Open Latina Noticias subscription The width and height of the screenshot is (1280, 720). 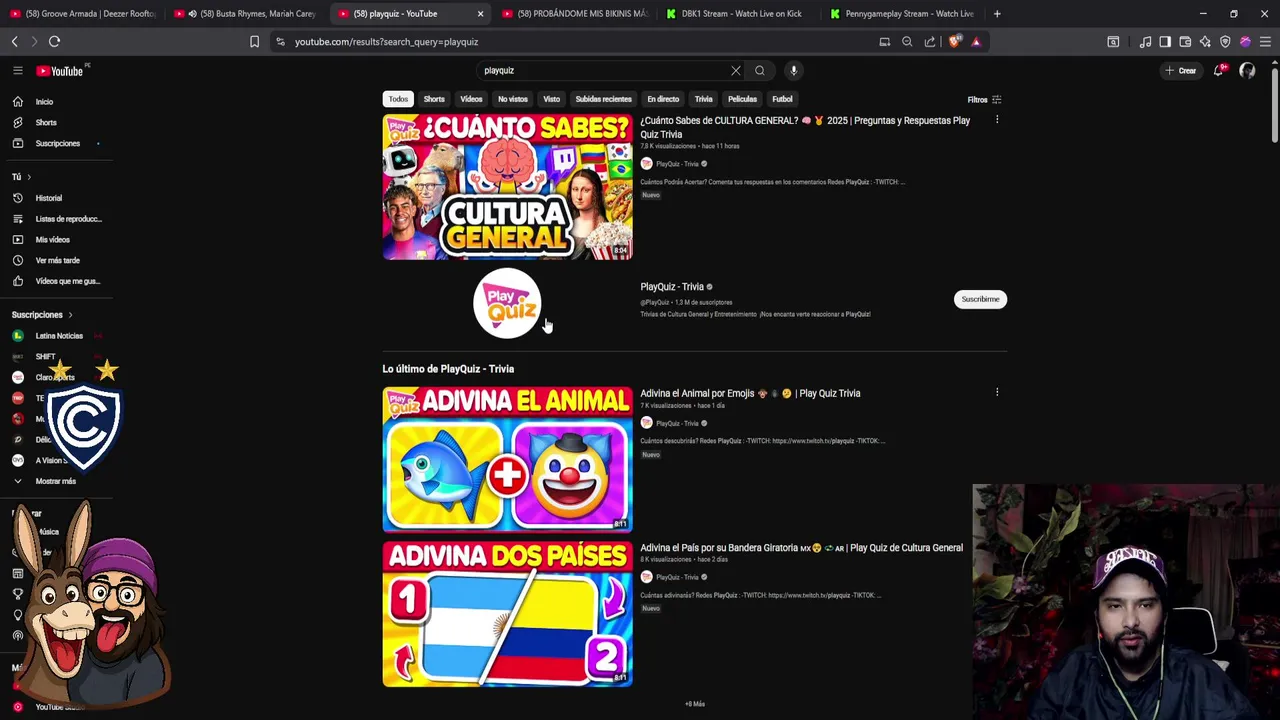tap(58, 336)
